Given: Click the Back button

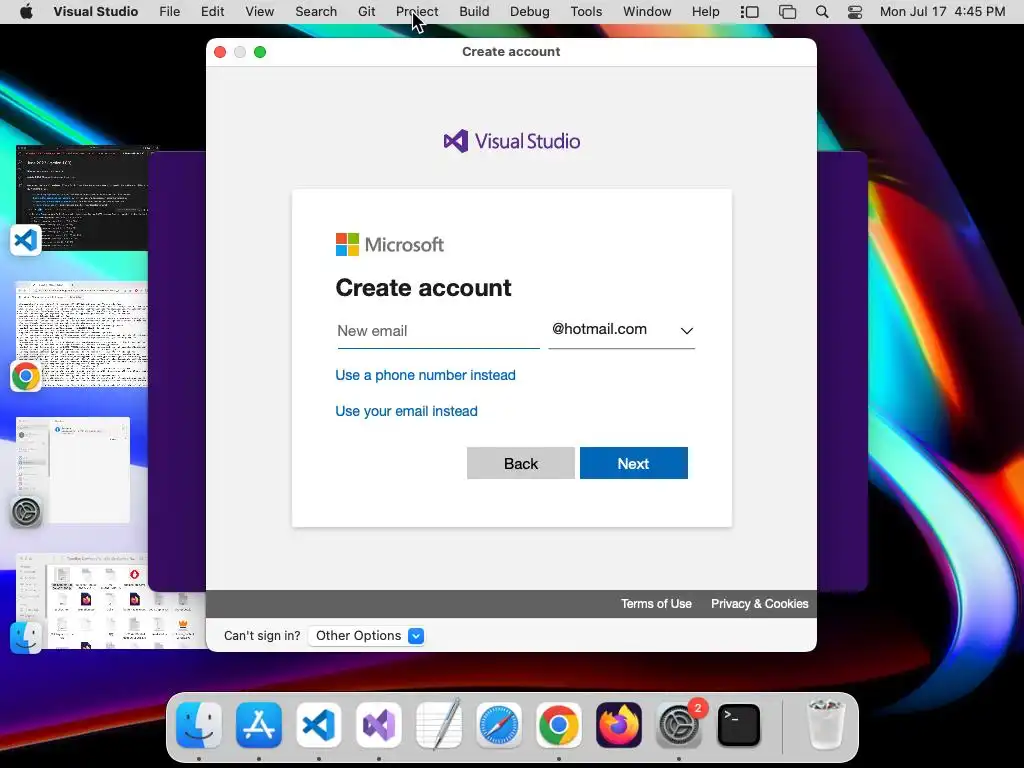Looking at the screenshot, I should click(520, 463).
